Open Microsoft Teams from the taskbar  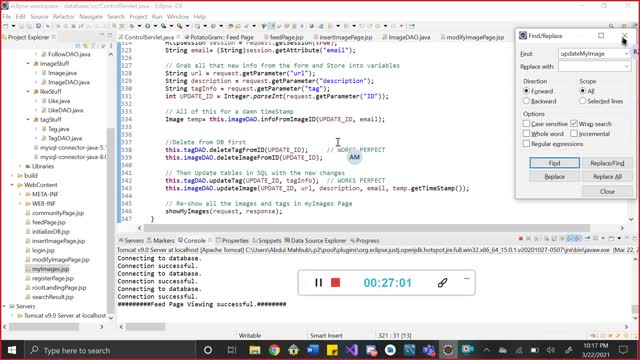tap(429, 350)
